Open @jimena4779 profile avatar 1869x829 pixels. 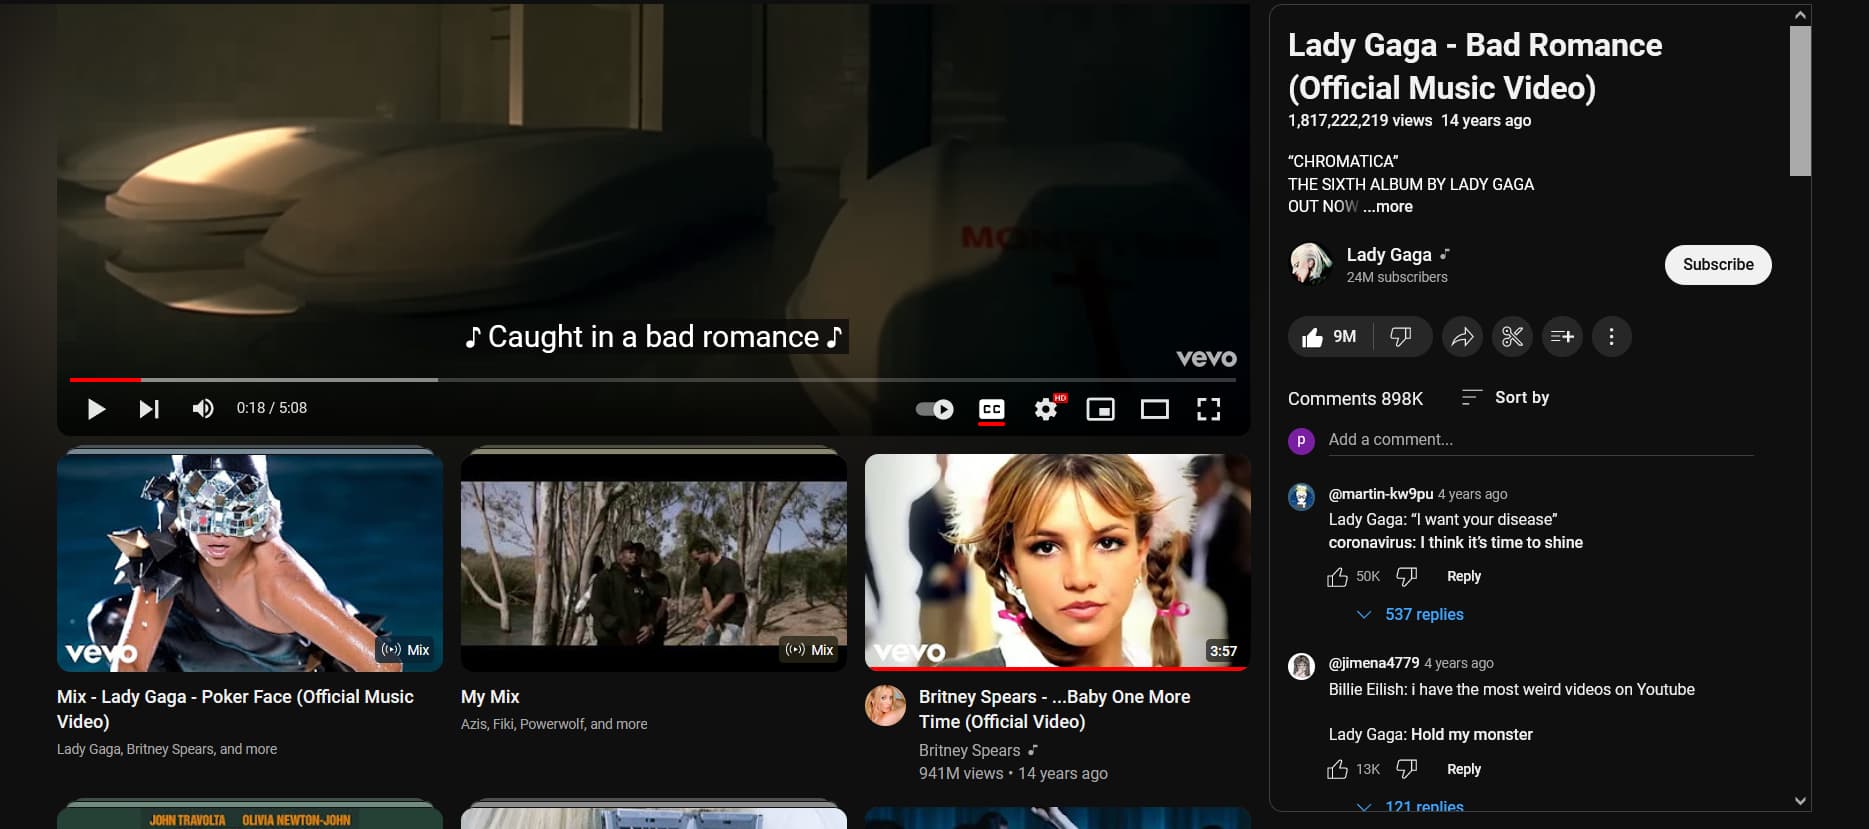[1301, 666]
